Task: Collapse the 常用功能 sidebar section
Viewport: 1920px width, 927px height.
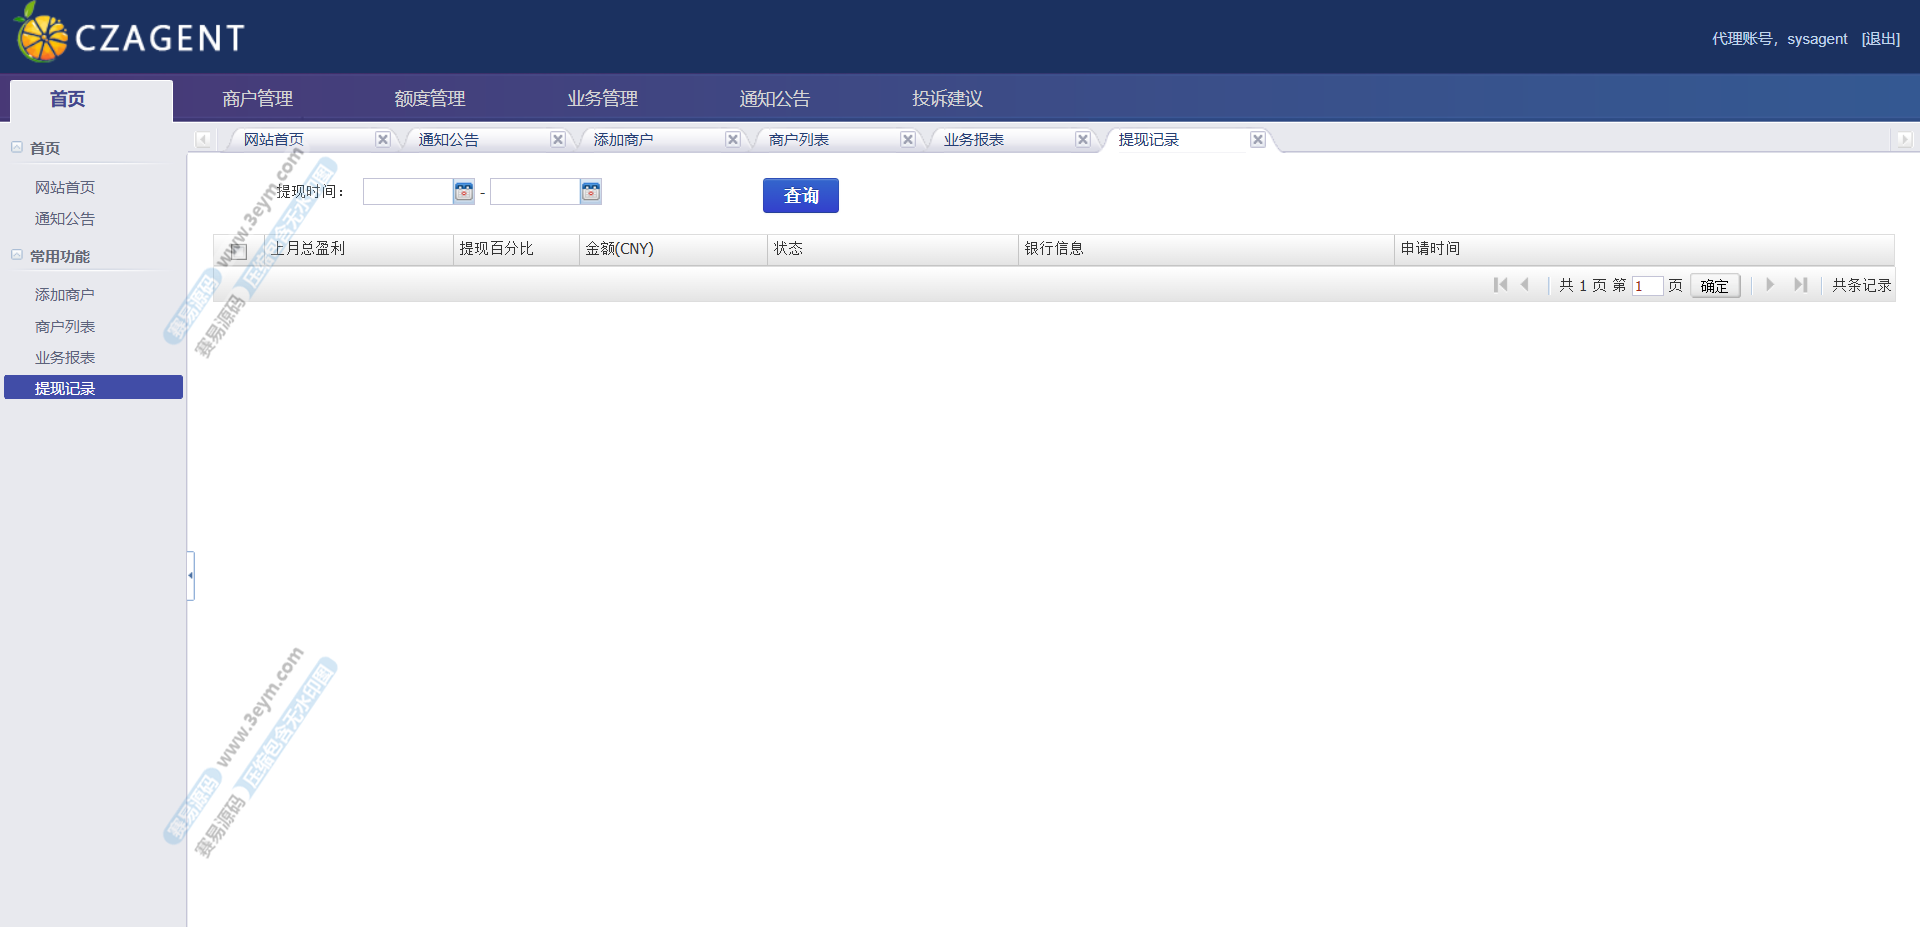Action: pyautogui.click(x=17, y=255)
